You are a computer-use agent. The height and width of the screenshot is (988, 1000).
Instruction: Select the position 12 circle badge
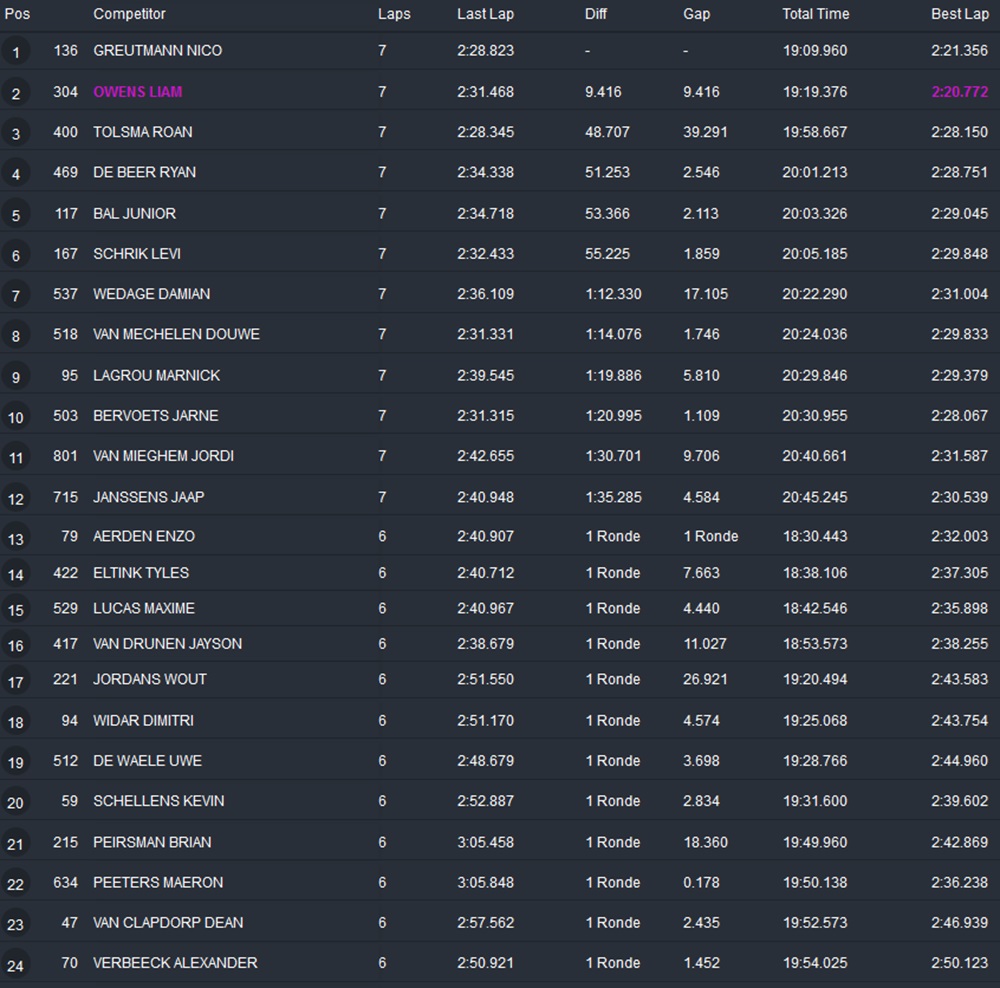click(x=15, y=498)
